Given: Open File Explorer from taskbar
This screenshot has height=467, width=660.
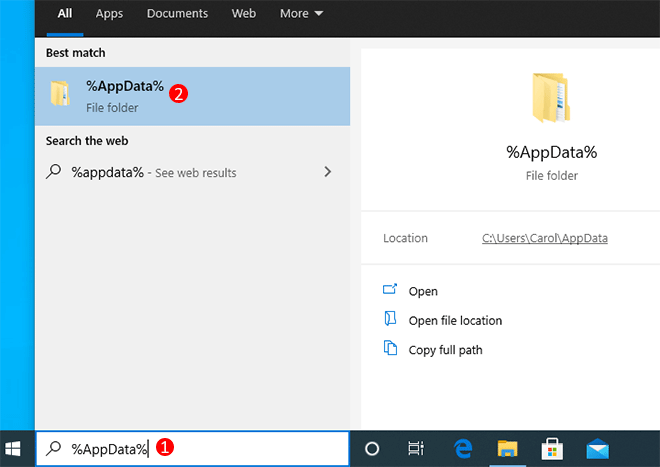Looking at the screenshot, I should (507, 449).
